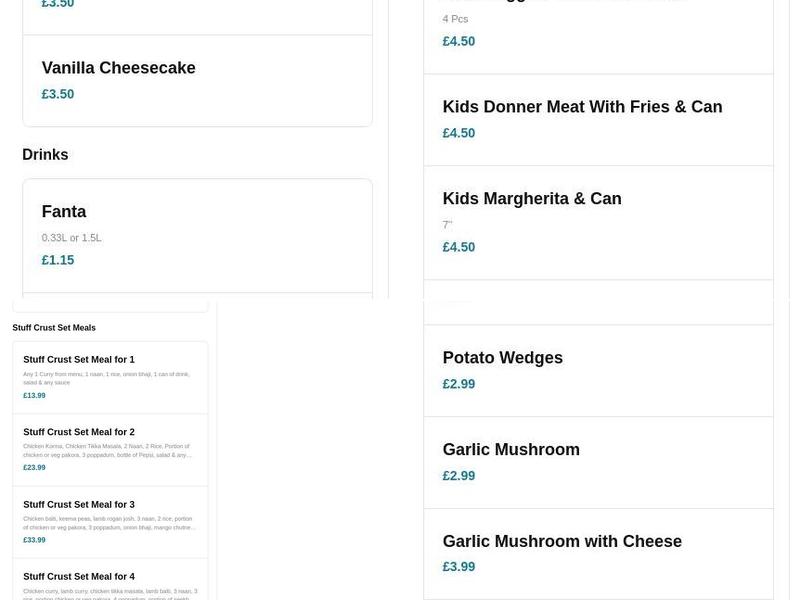The width and height of the screenshot is (800, 600).
Task: Click the £33.99 set meal price
Action: 34,539
